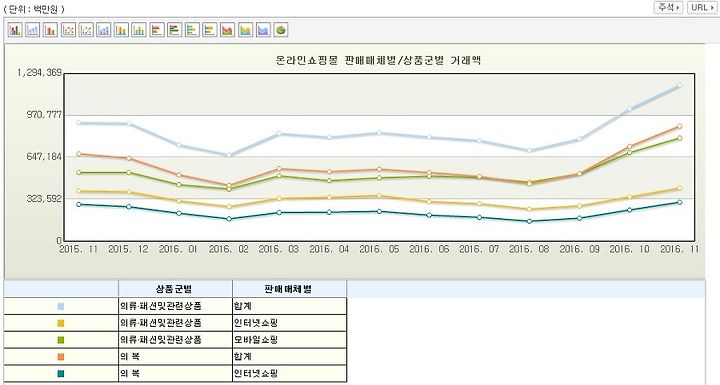Click light blue line's 2016.02 data point
The height and width of the screenshot is (385, 720).
pyautogui.click(x=229, y=155)
